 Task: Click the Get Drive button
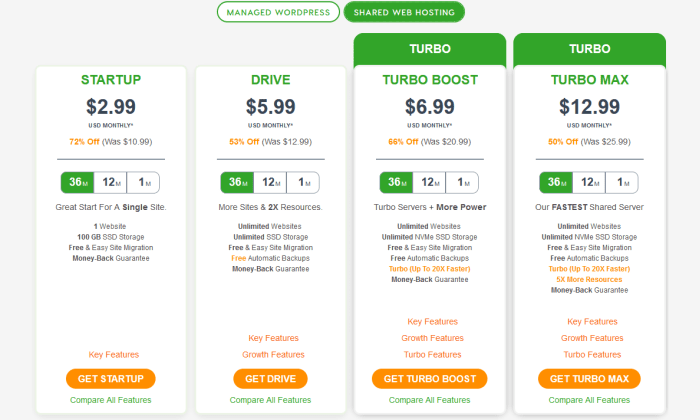pyautogui.click(x=271, y=378)
